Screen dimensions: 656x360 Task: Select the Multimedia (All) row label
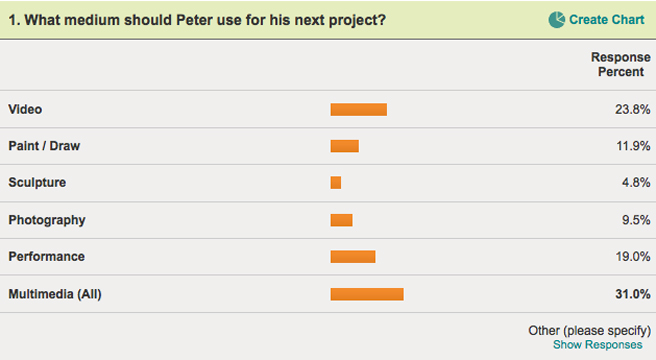coord(55,294)
